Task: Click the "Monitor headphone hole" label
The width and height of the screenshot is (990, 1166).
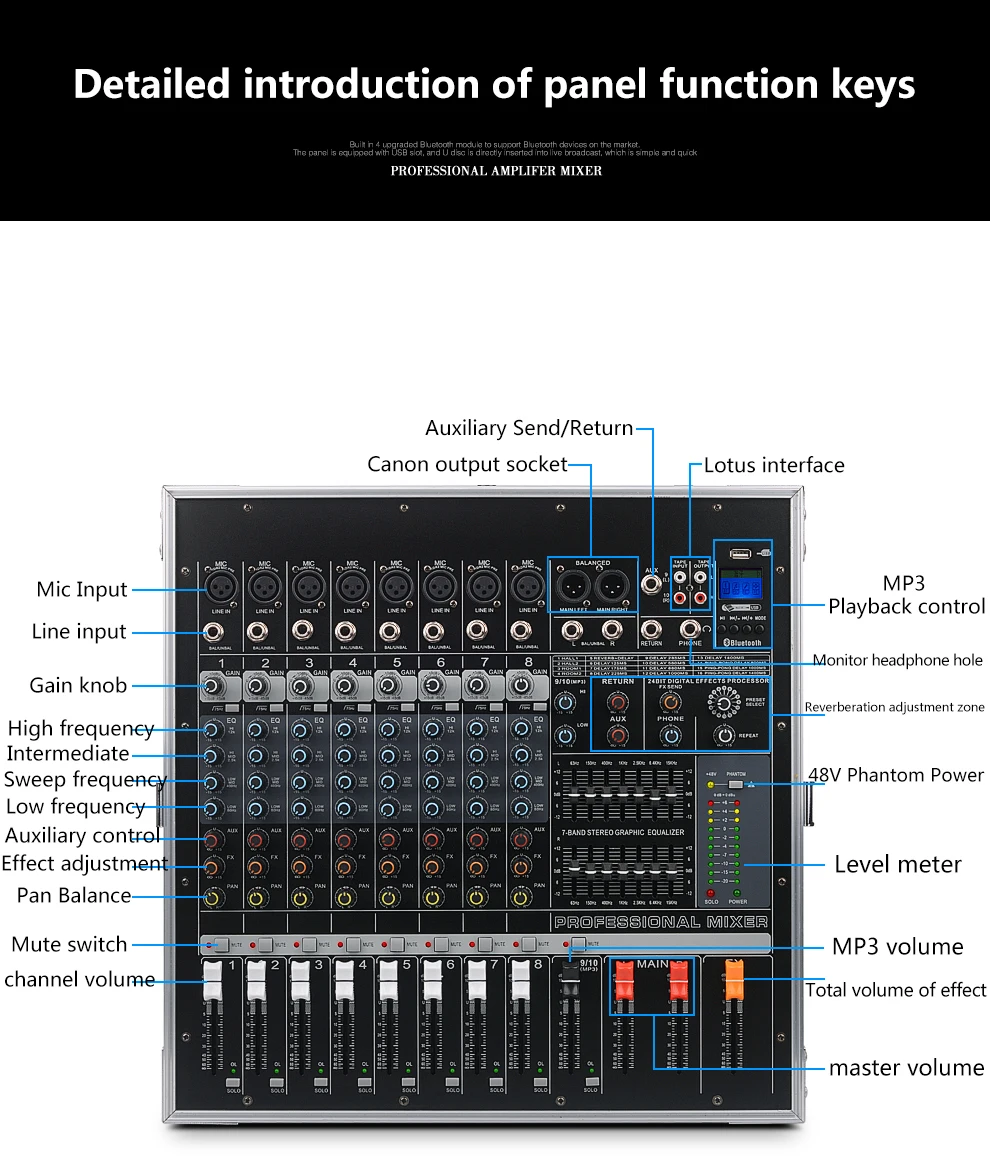Action: click(x=897, y=660)
